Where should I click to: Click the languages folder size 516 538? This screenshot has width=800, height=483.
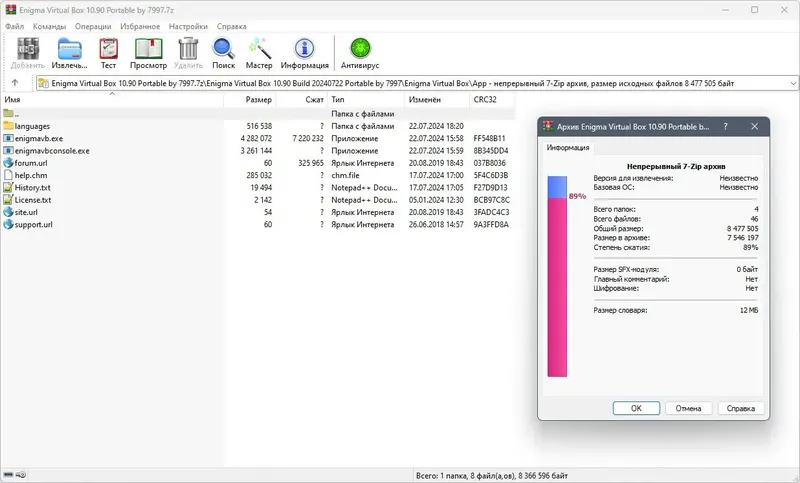259,125
